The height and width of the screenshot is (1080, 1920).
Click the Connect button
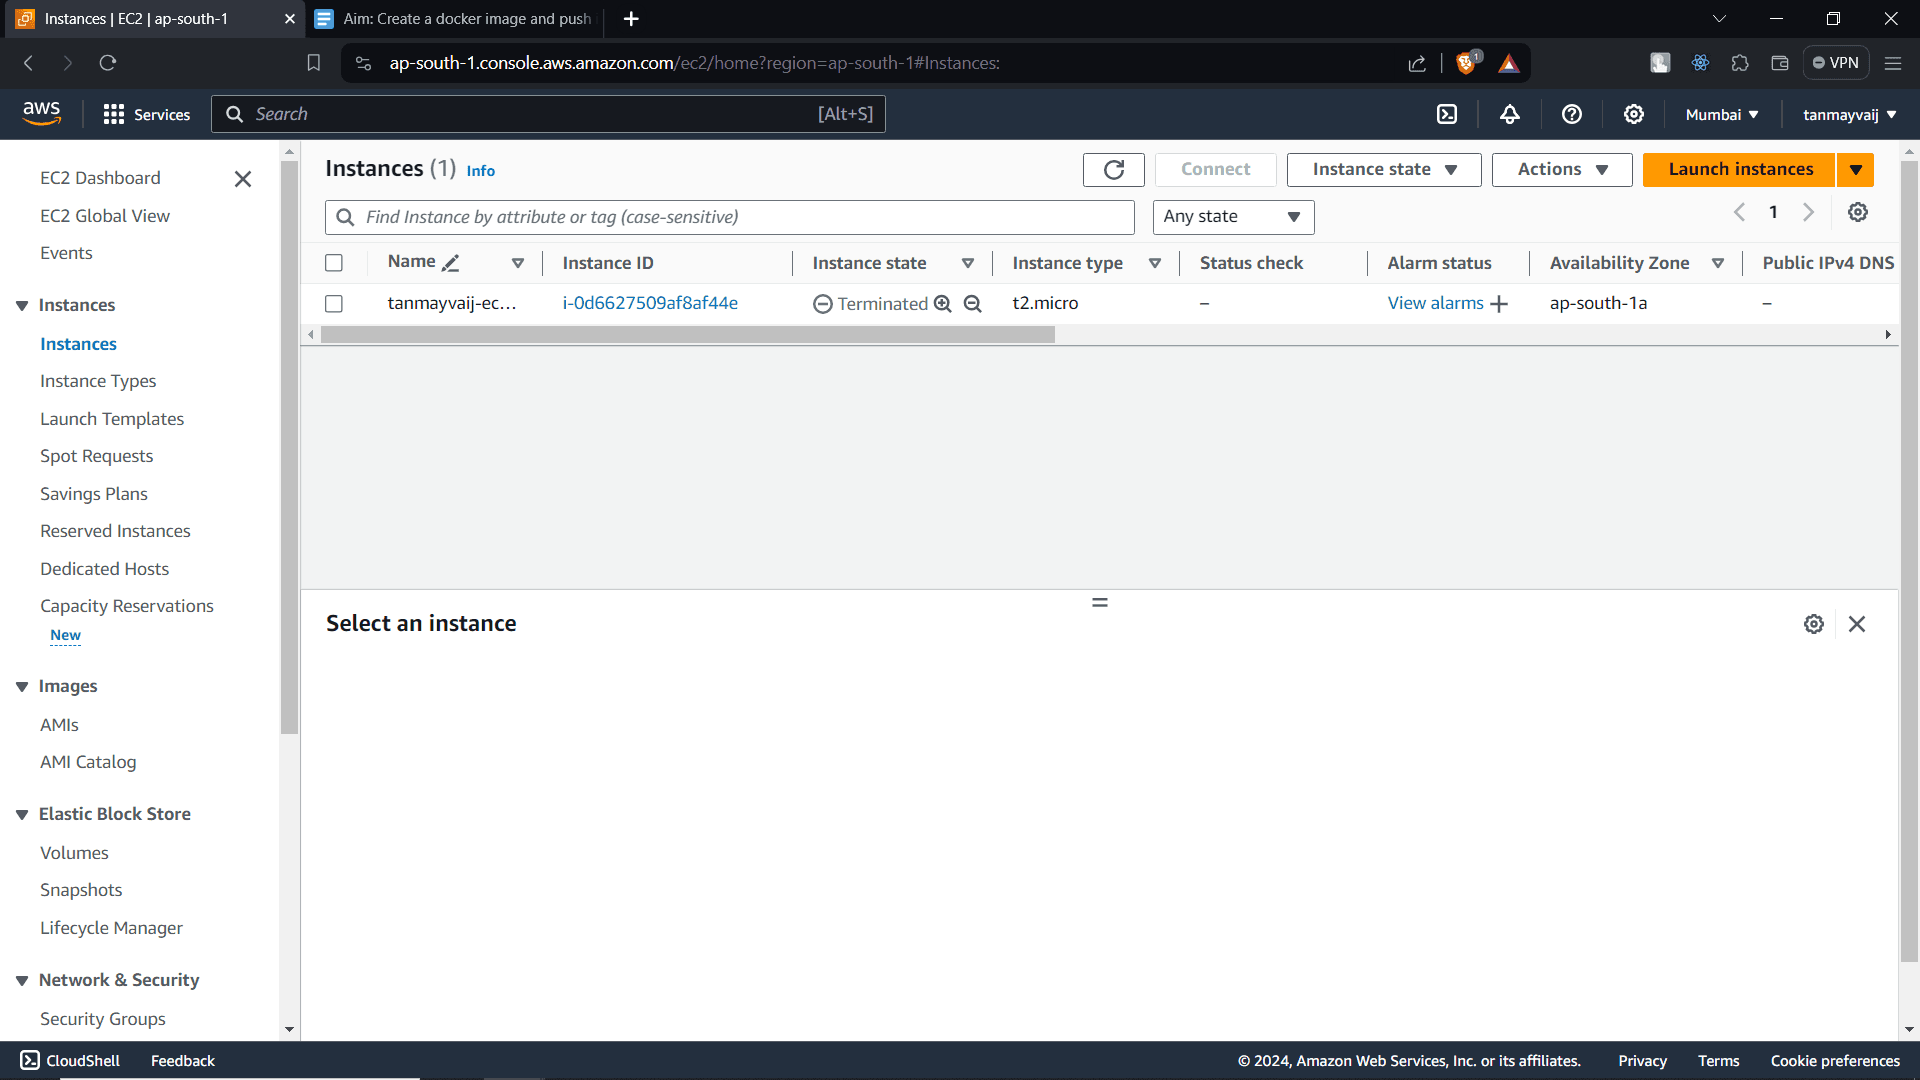click(1215, 169)
